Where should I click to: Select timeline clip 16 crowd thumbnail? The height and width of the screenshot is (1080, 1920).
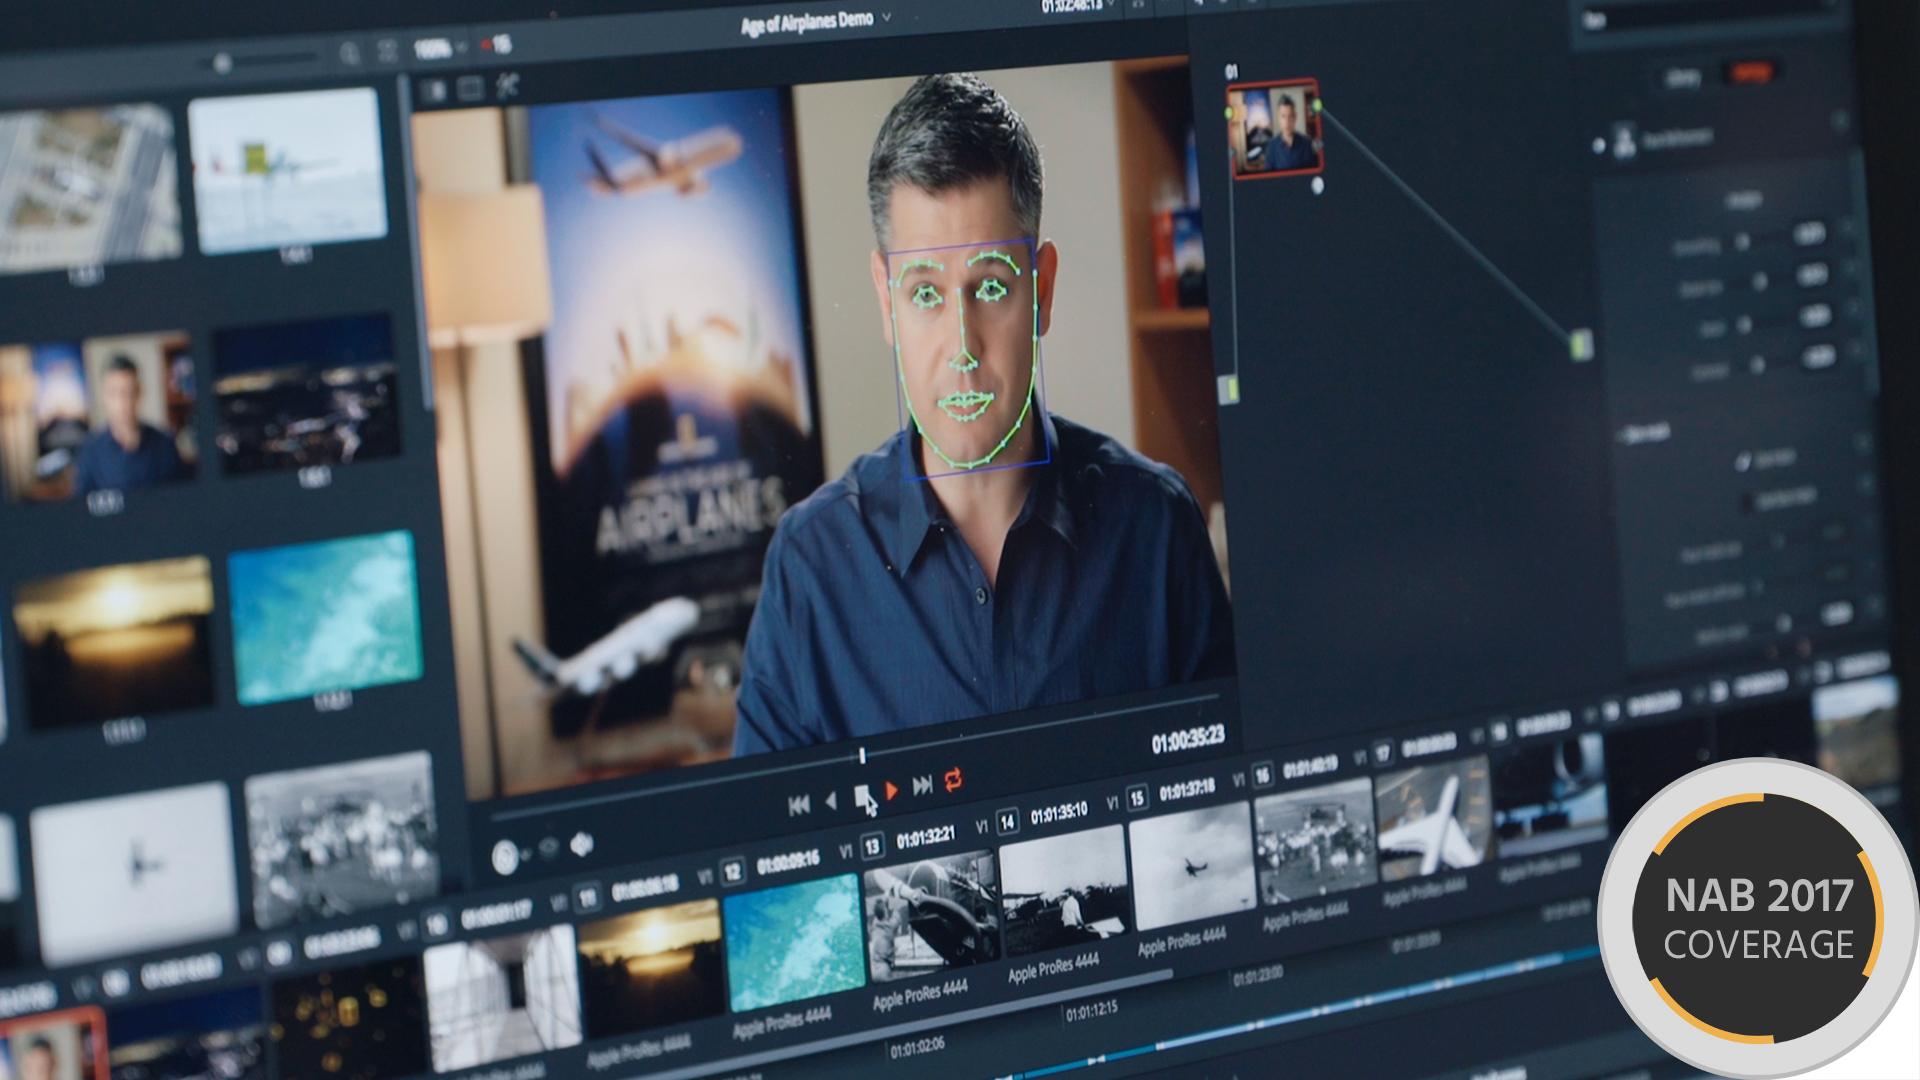1314,842
